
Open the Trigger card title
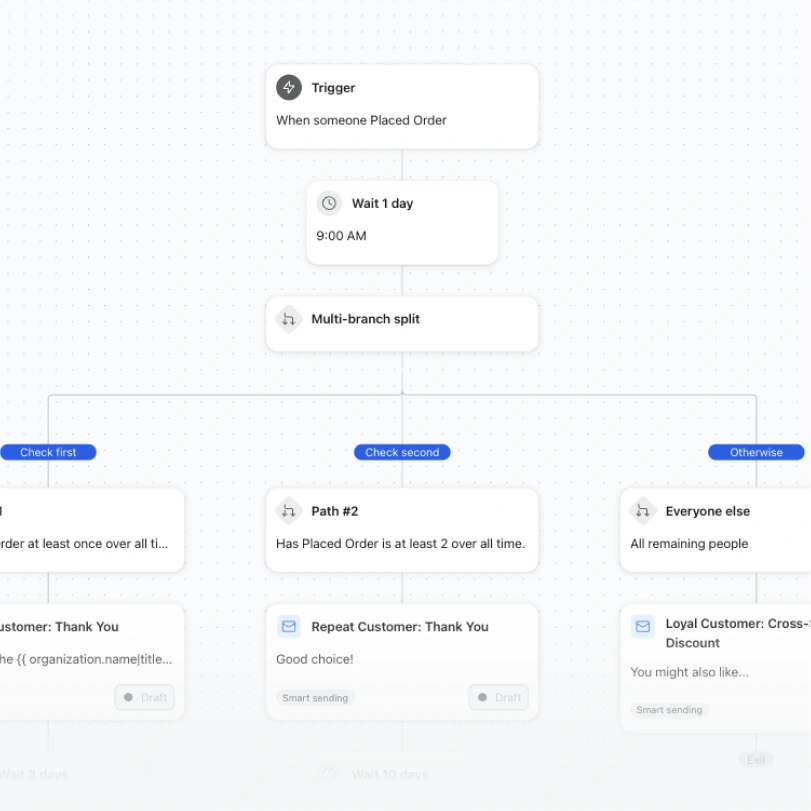click(333, 88)
